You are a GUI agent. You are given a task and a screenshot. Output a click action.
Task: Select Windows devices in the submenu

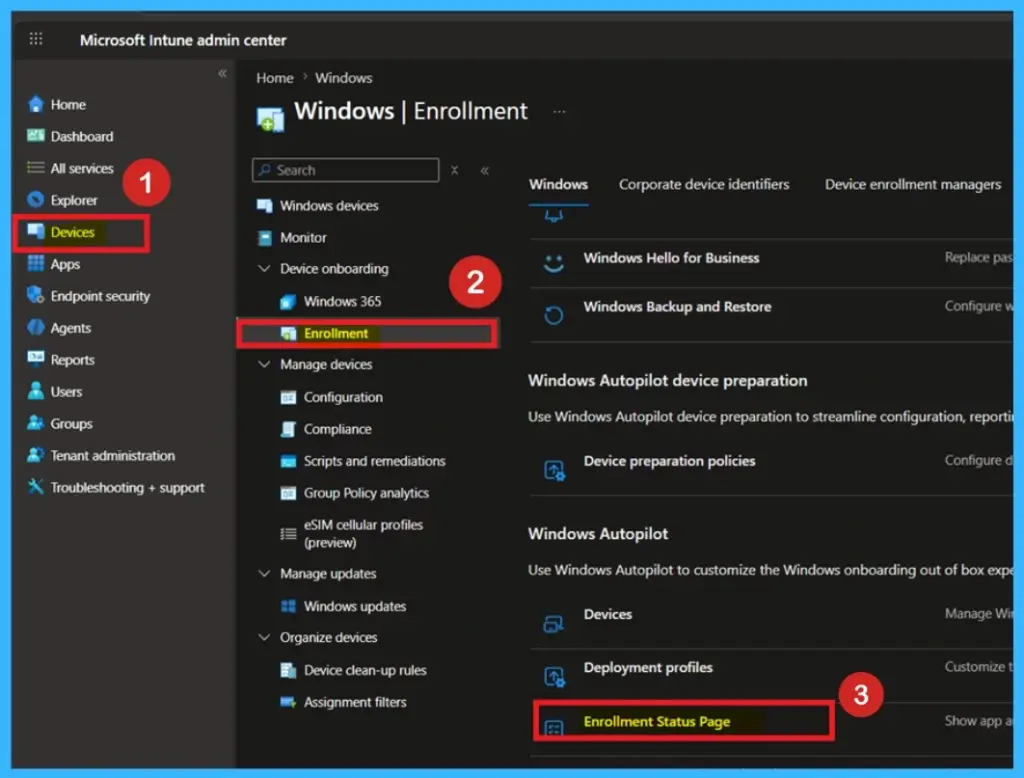tap(329, 206)
